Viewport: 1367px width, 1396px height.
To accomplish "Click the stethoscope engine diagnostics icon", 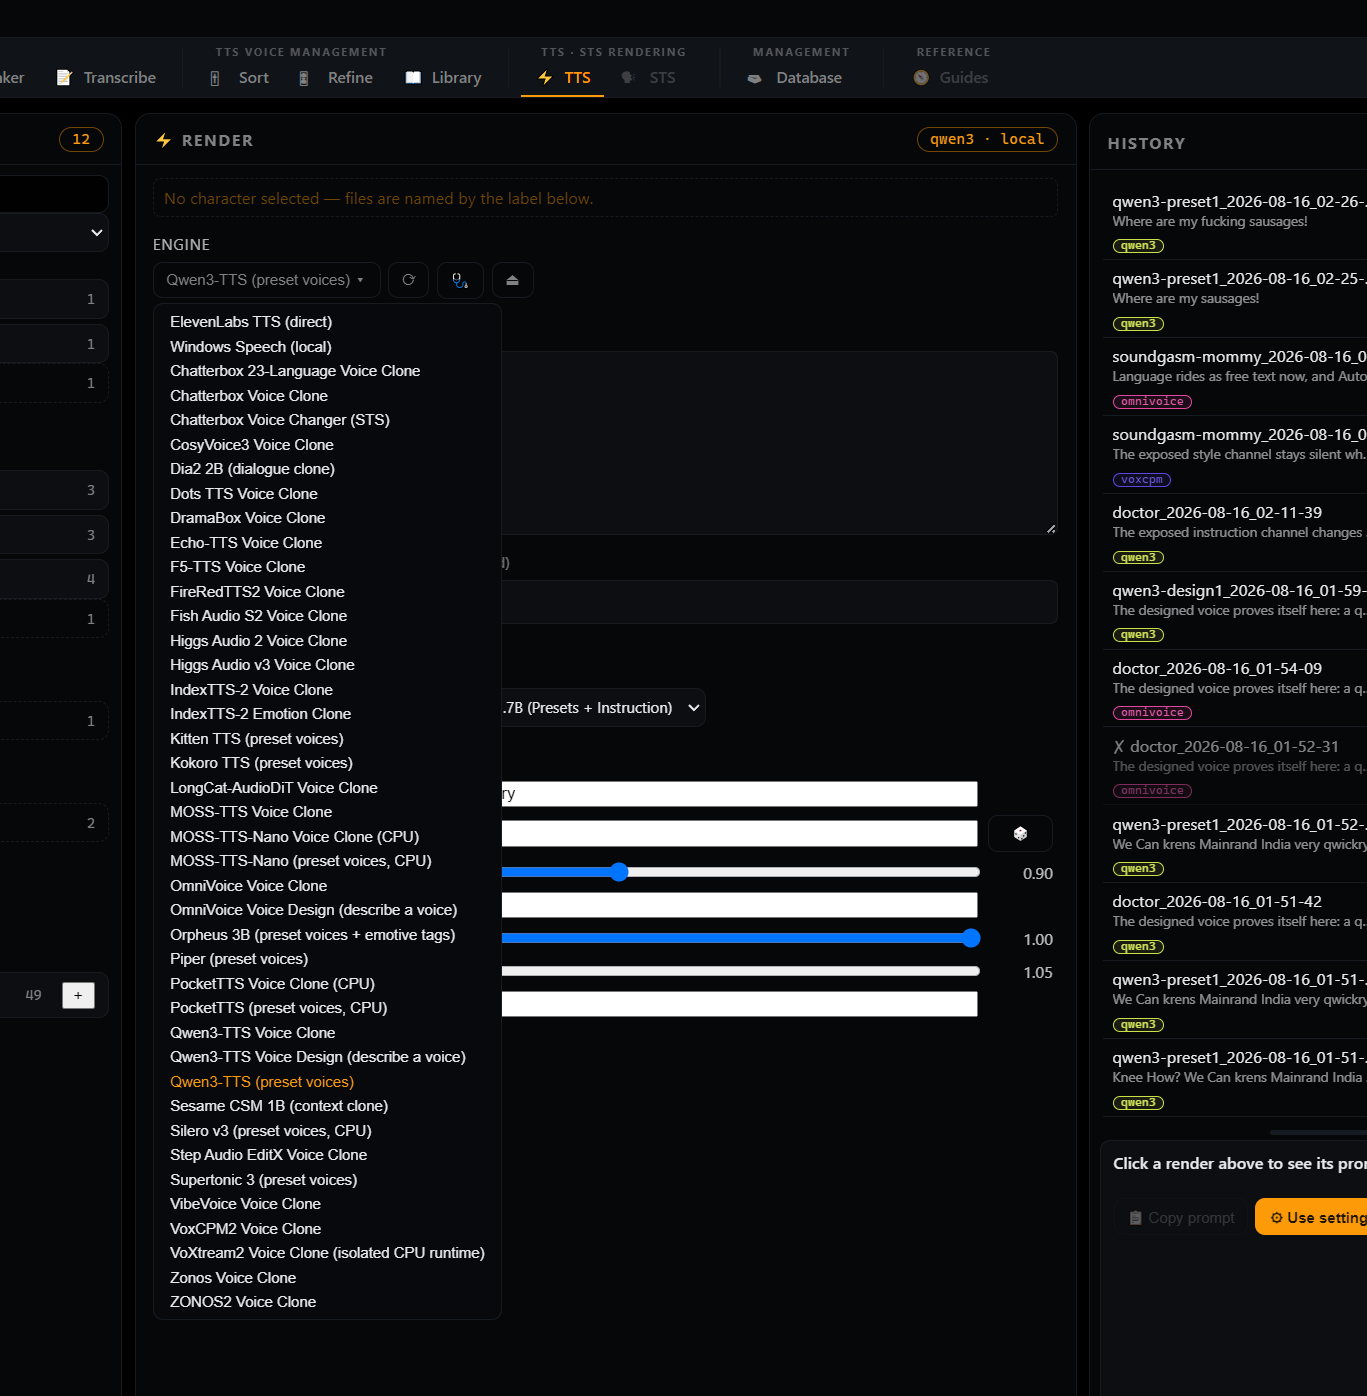I will point(460,280).
